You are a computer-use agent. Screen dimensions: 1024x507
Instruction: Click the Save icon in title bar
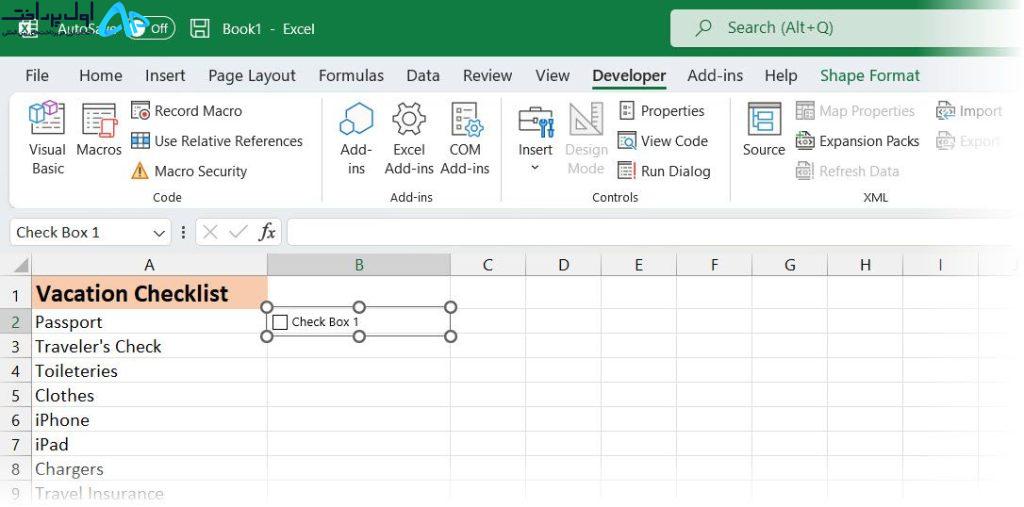pos(200,28)
